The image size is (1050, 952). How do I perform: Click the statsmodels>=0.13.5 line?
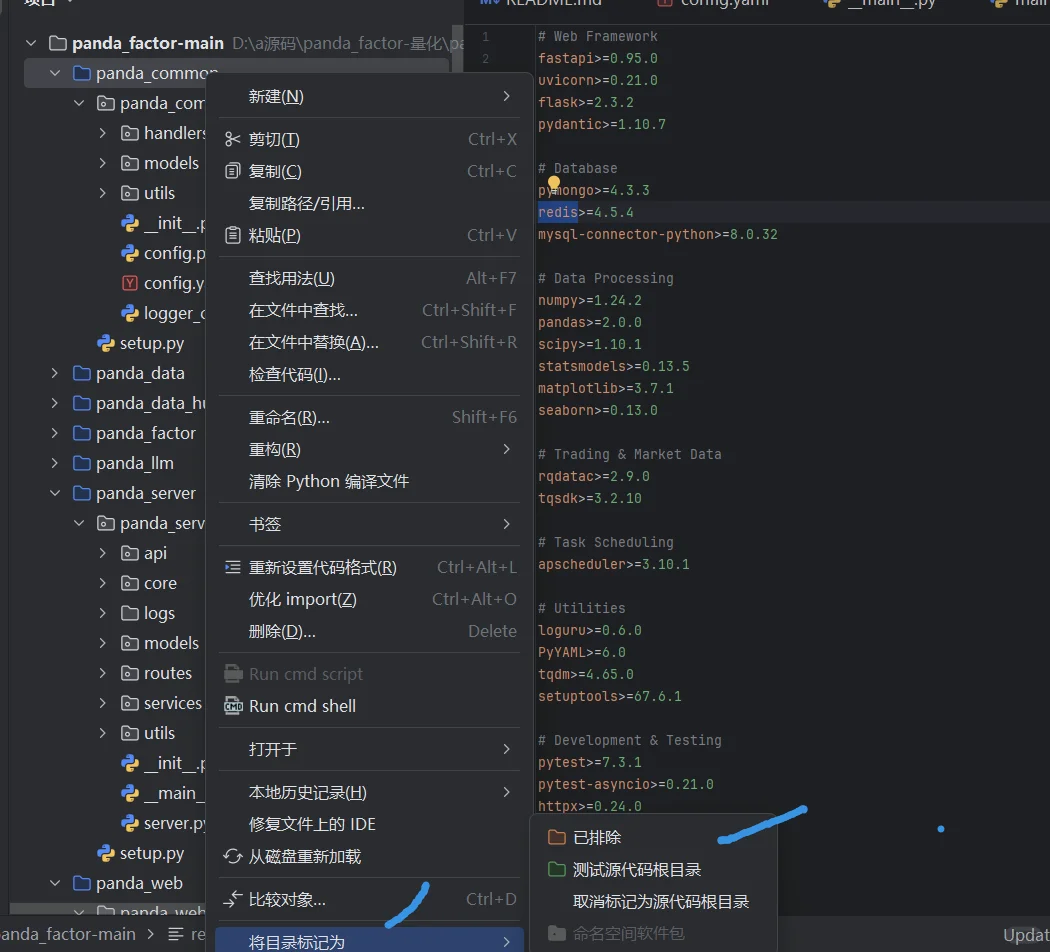point(613,366)
